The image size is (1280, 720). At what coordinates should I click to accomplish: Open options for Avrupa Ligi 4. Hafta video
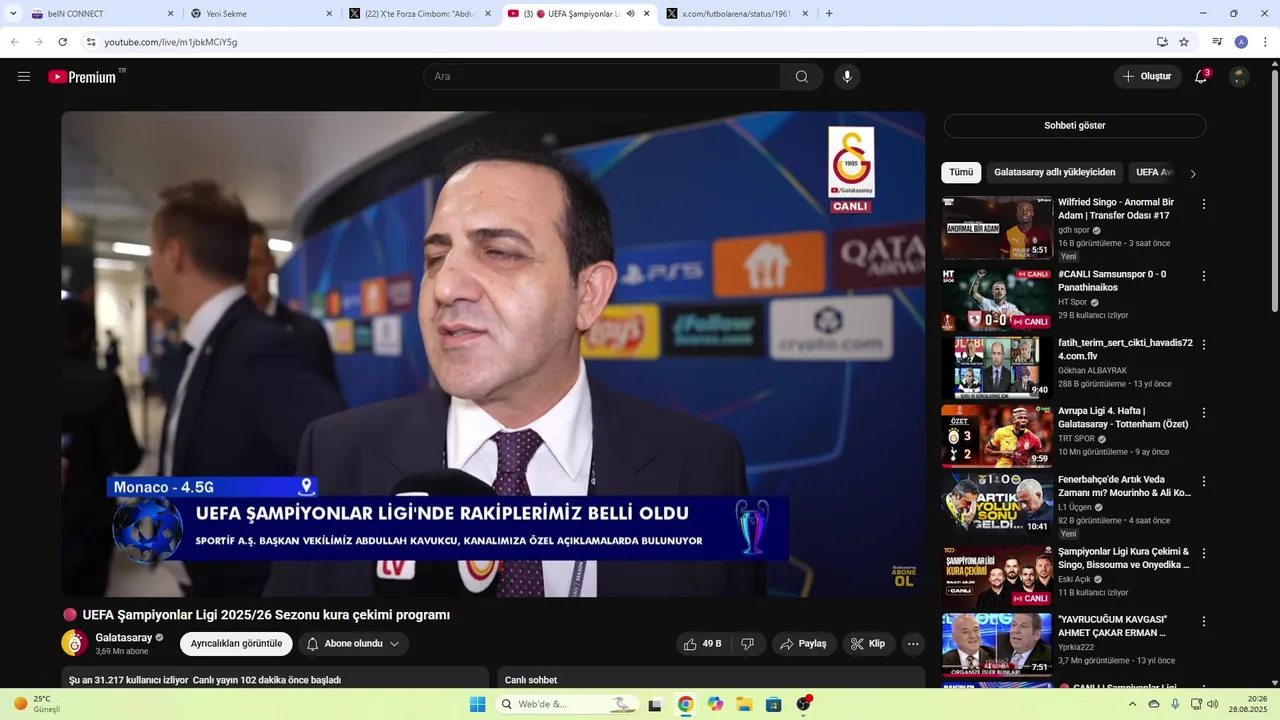1204,413
